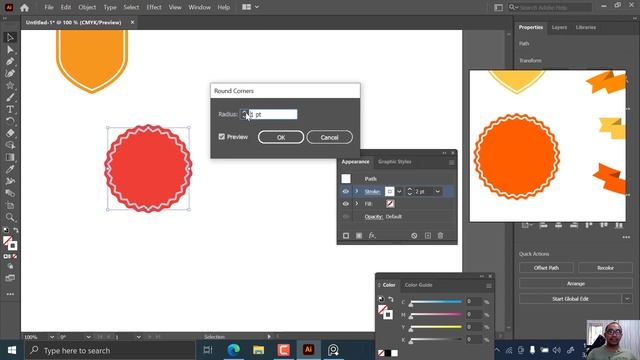Expand the Fill row chevron

357,204
